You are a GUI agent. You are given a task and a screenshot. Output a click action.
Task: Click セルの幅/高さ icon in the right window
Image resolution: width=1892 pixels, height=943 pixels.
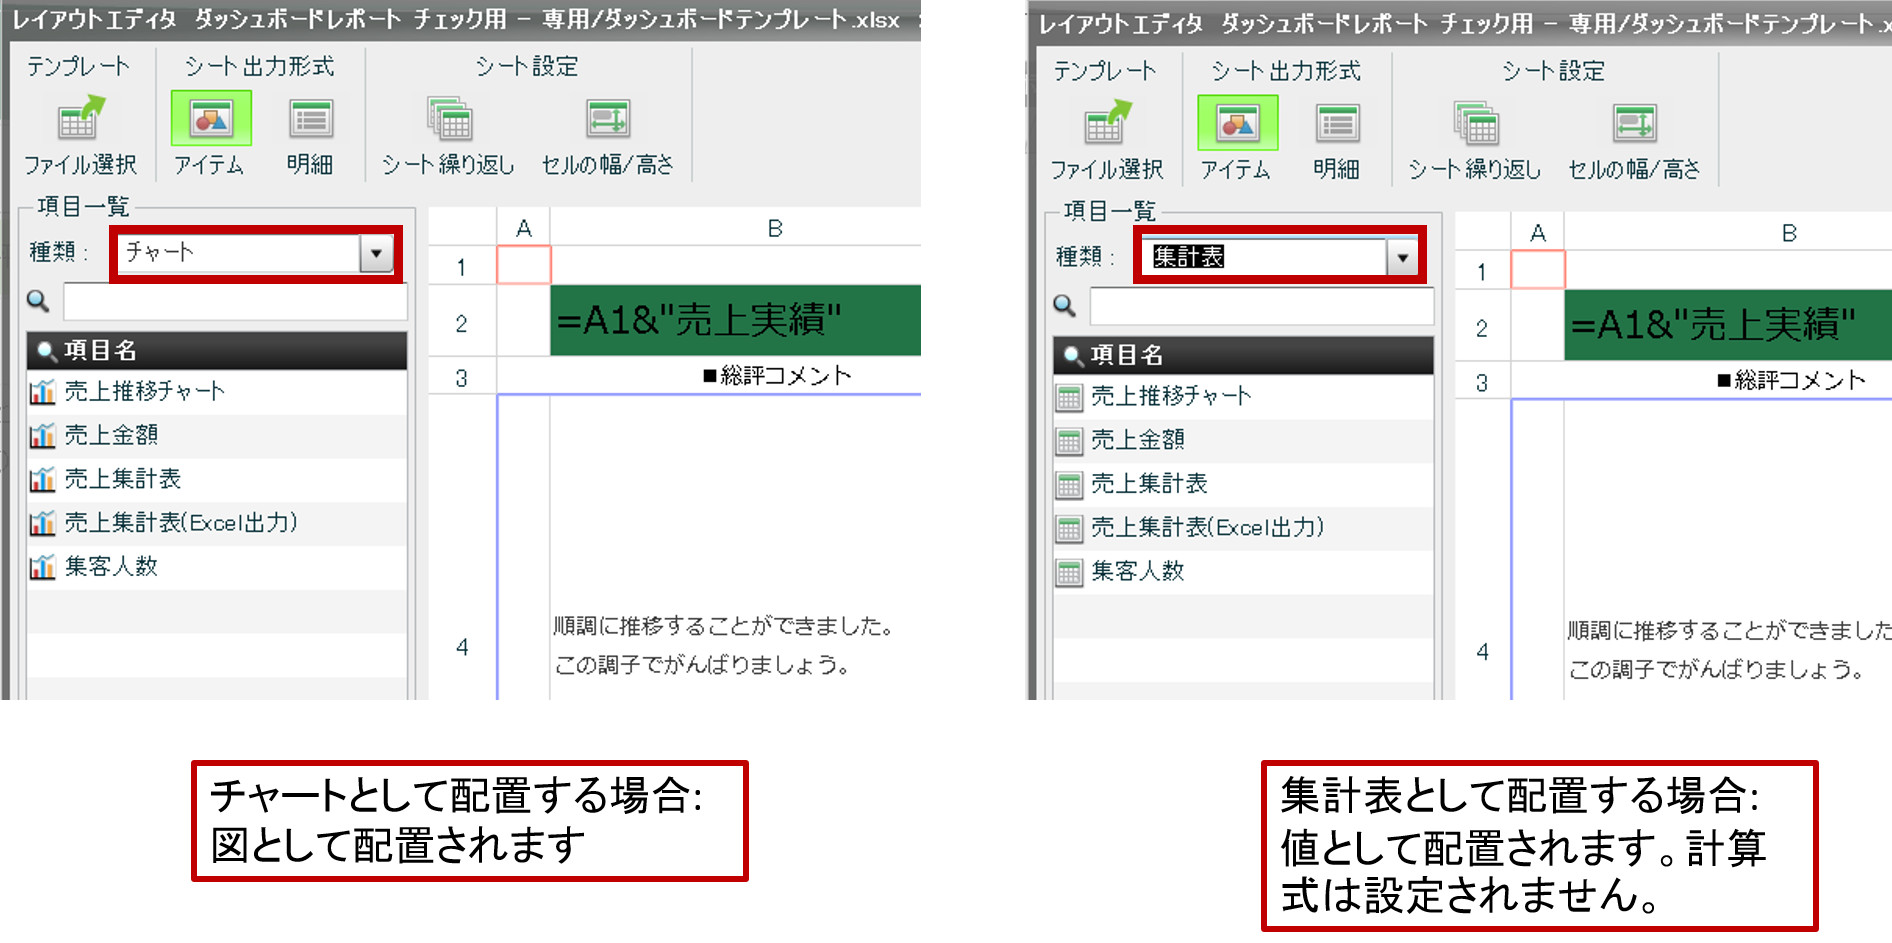click(x=1634, y=124)
